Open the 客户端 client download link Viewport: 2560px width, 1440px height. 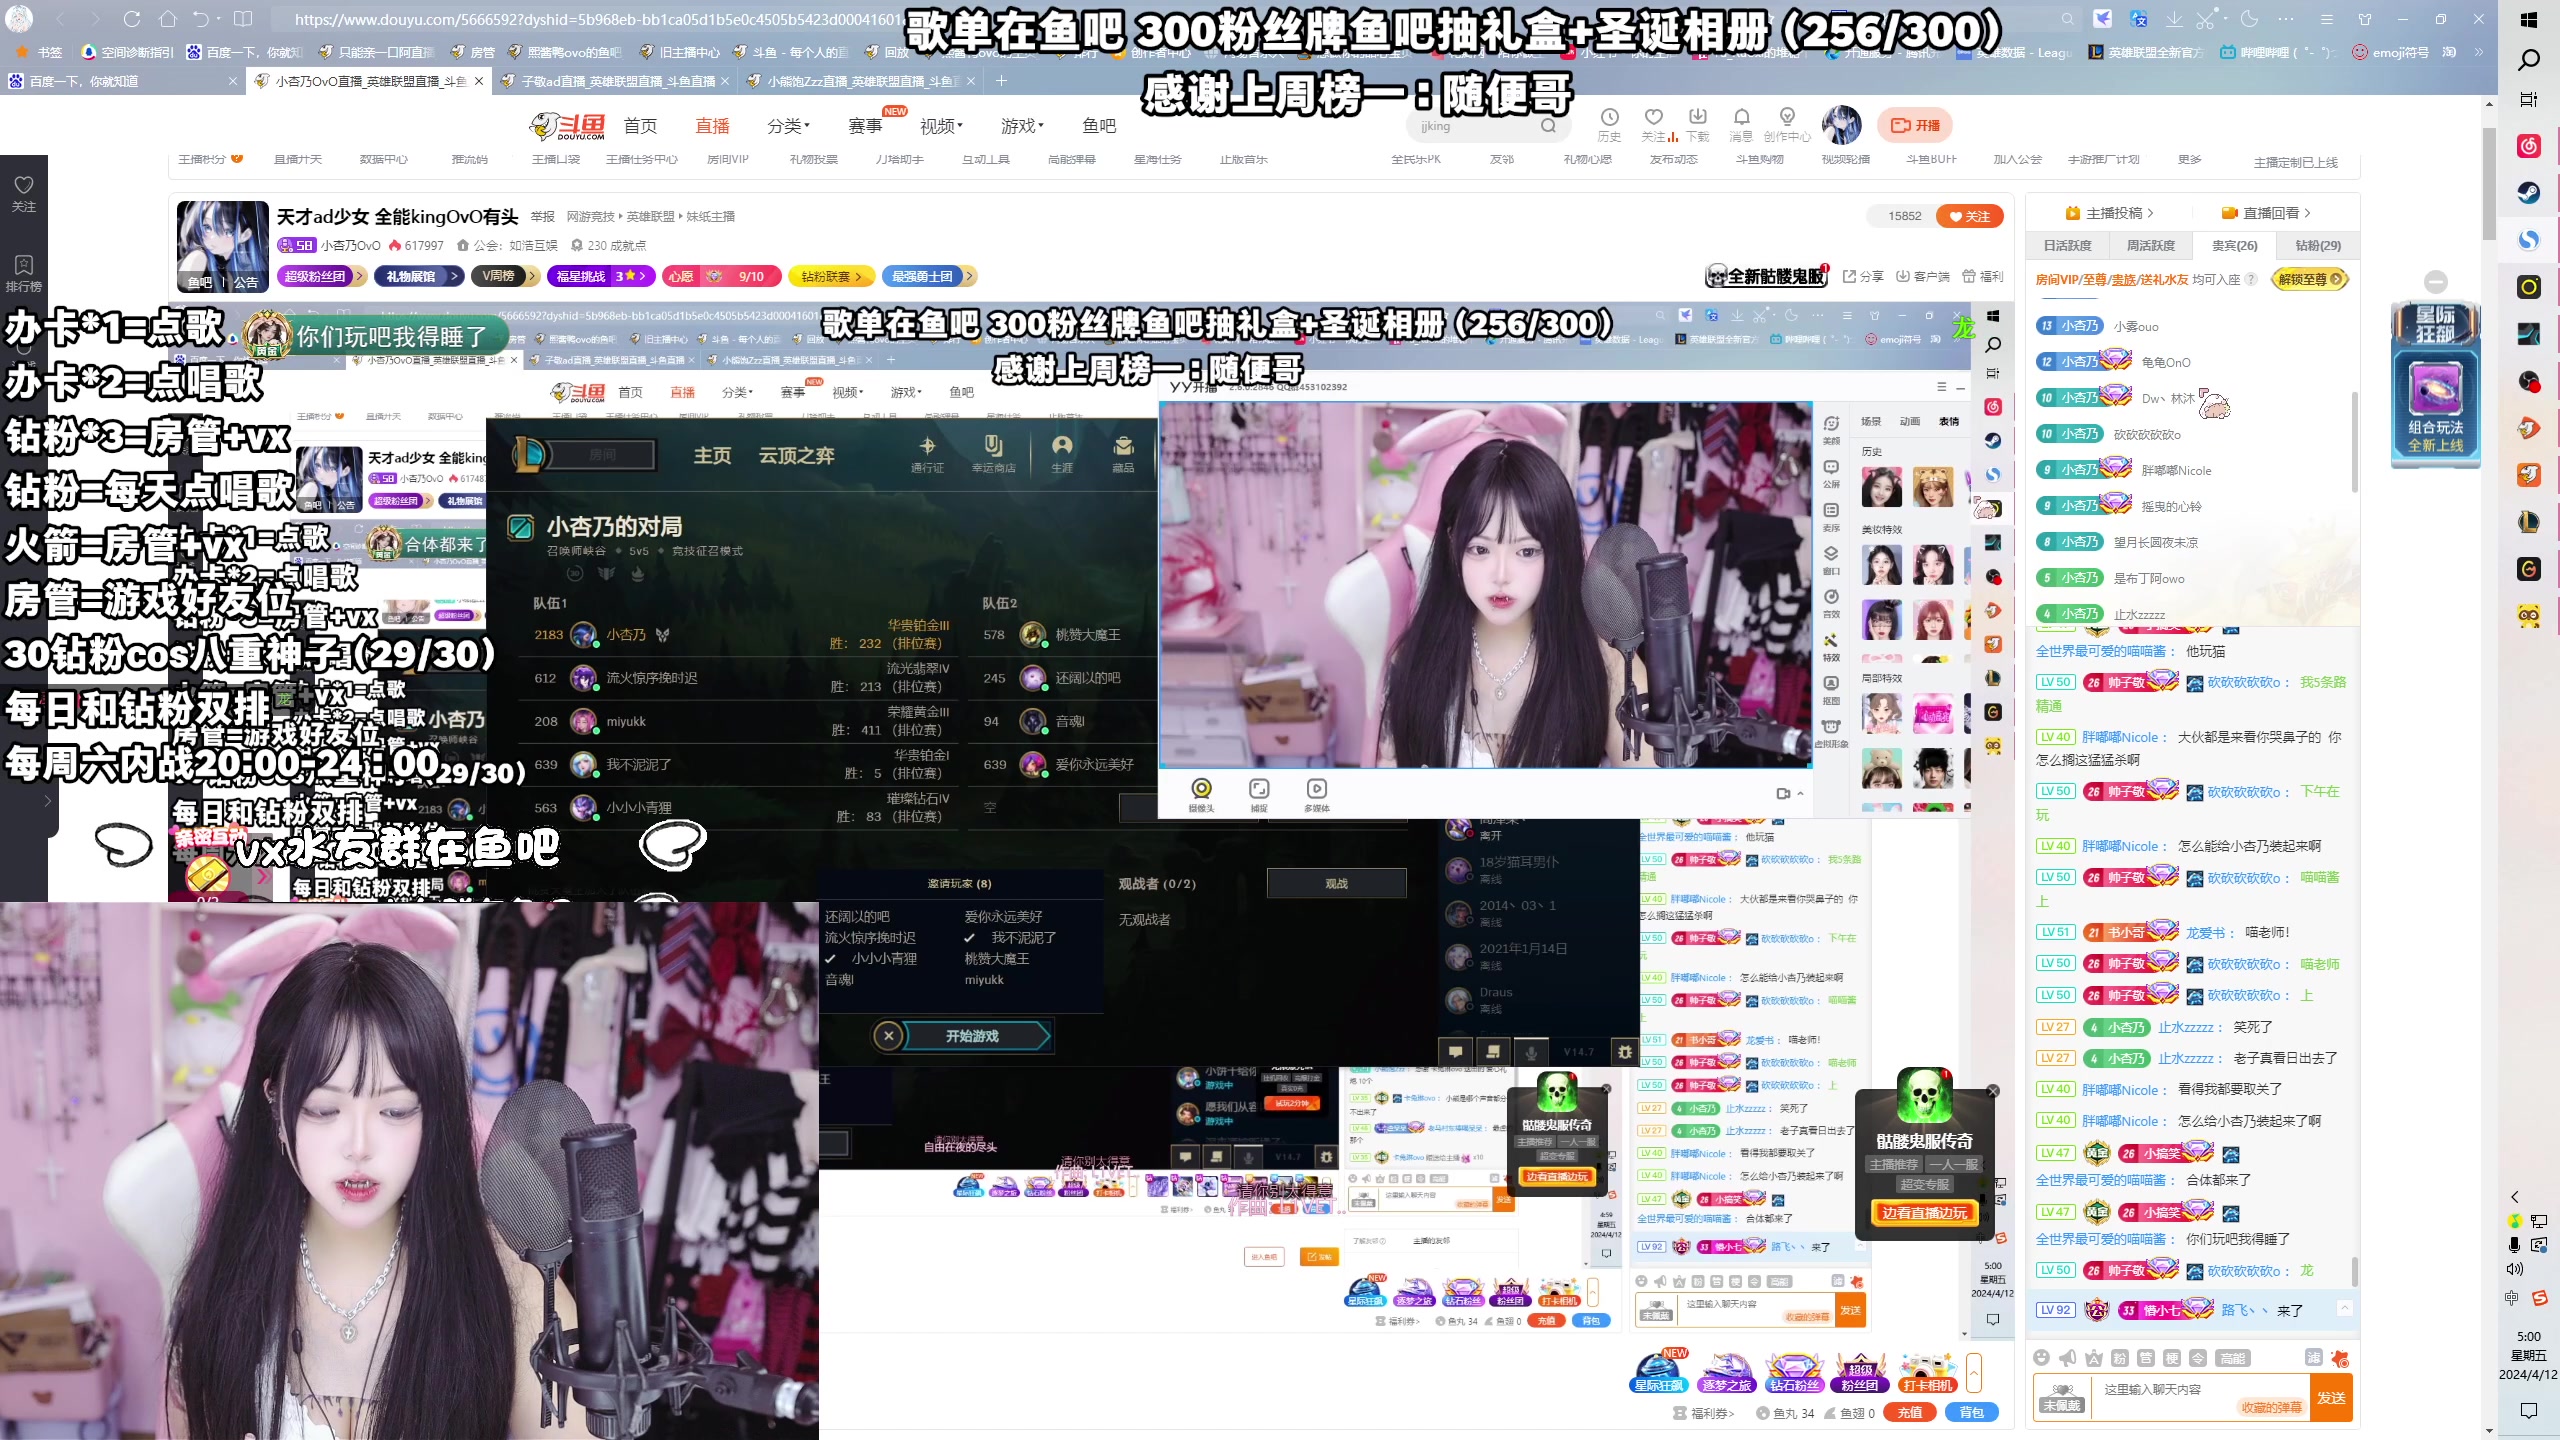(1923, 277)
